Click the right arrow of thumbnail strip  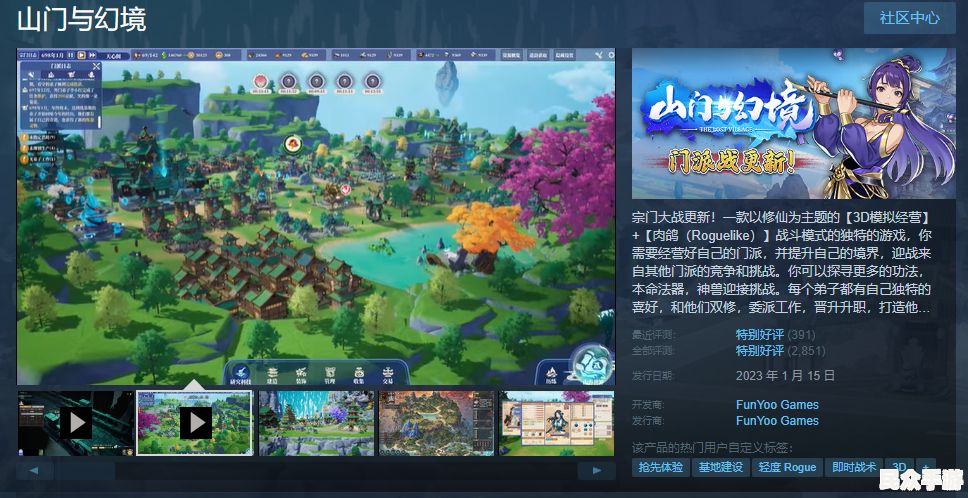point(596,471)
